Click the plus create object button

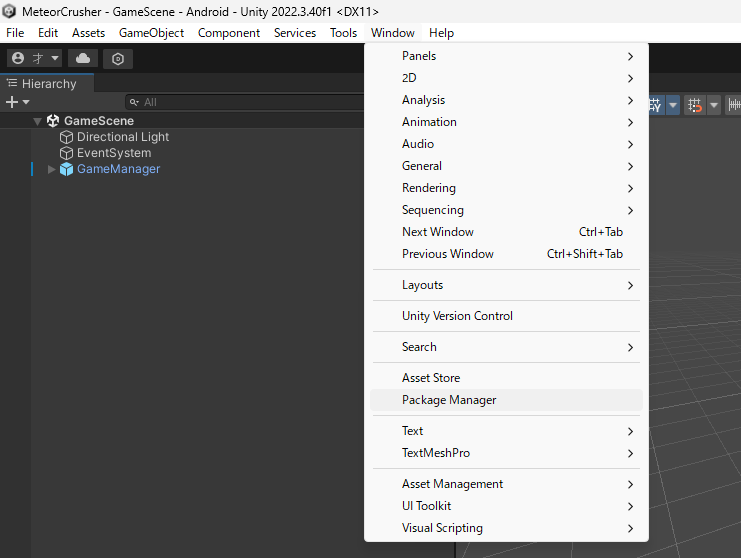[x=12, y=102]
